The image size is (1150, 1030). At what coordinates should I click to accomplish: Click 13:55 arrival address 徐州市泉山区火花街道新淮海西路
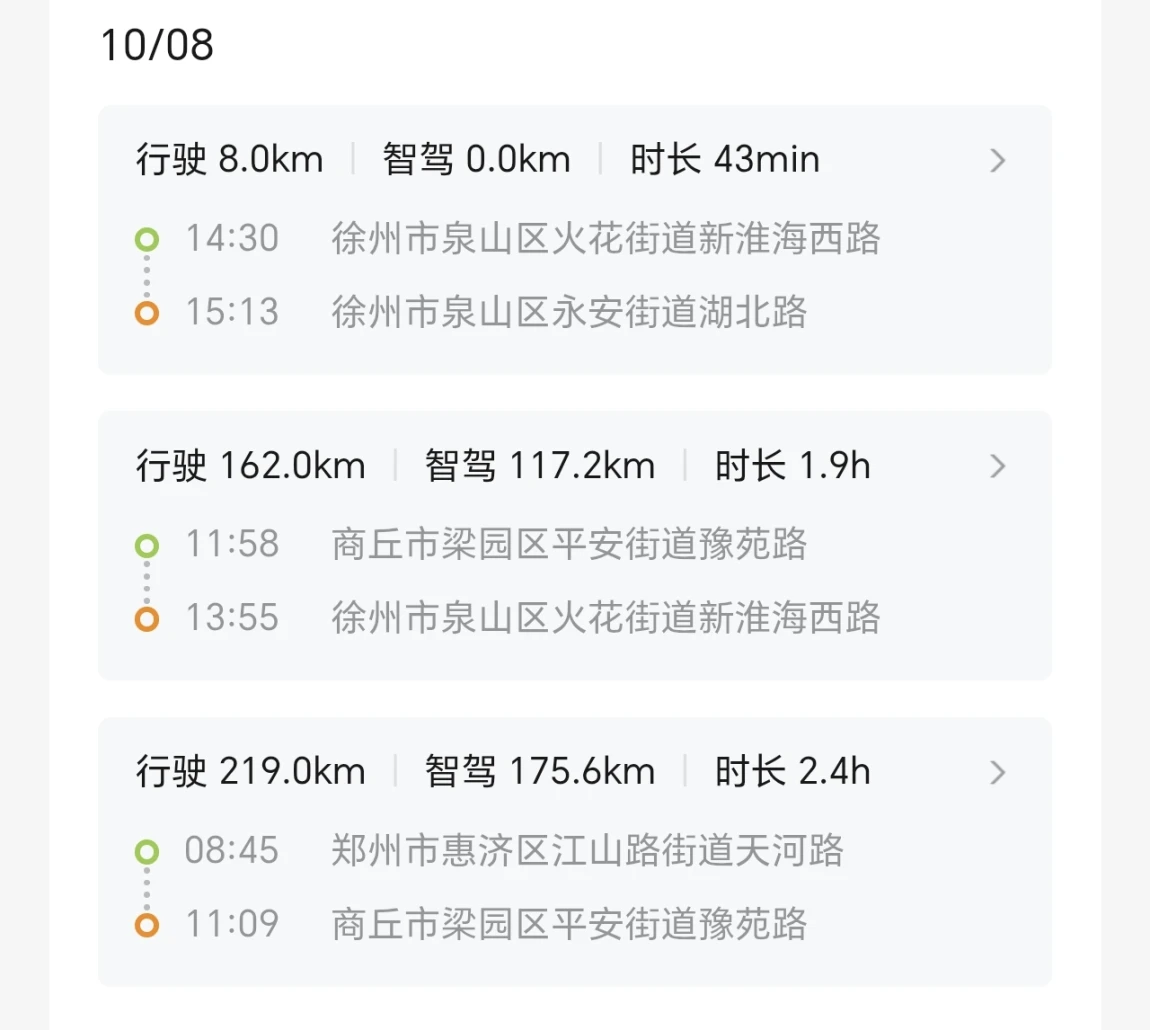coord(606,619)
